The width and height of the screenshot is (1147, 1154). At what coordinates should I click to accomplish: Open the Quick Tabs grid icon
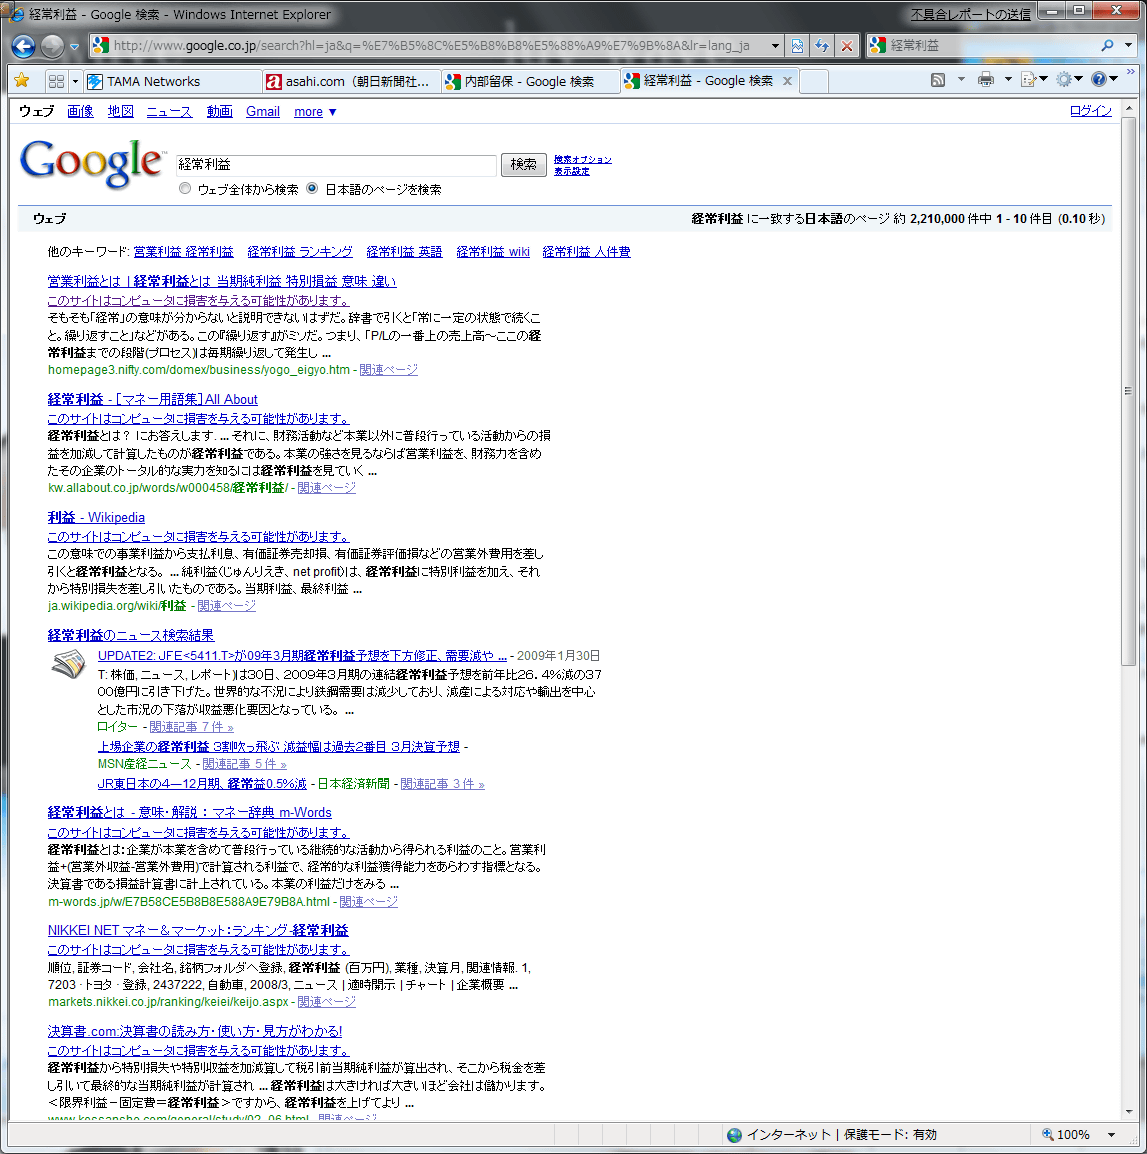(56, 81)
